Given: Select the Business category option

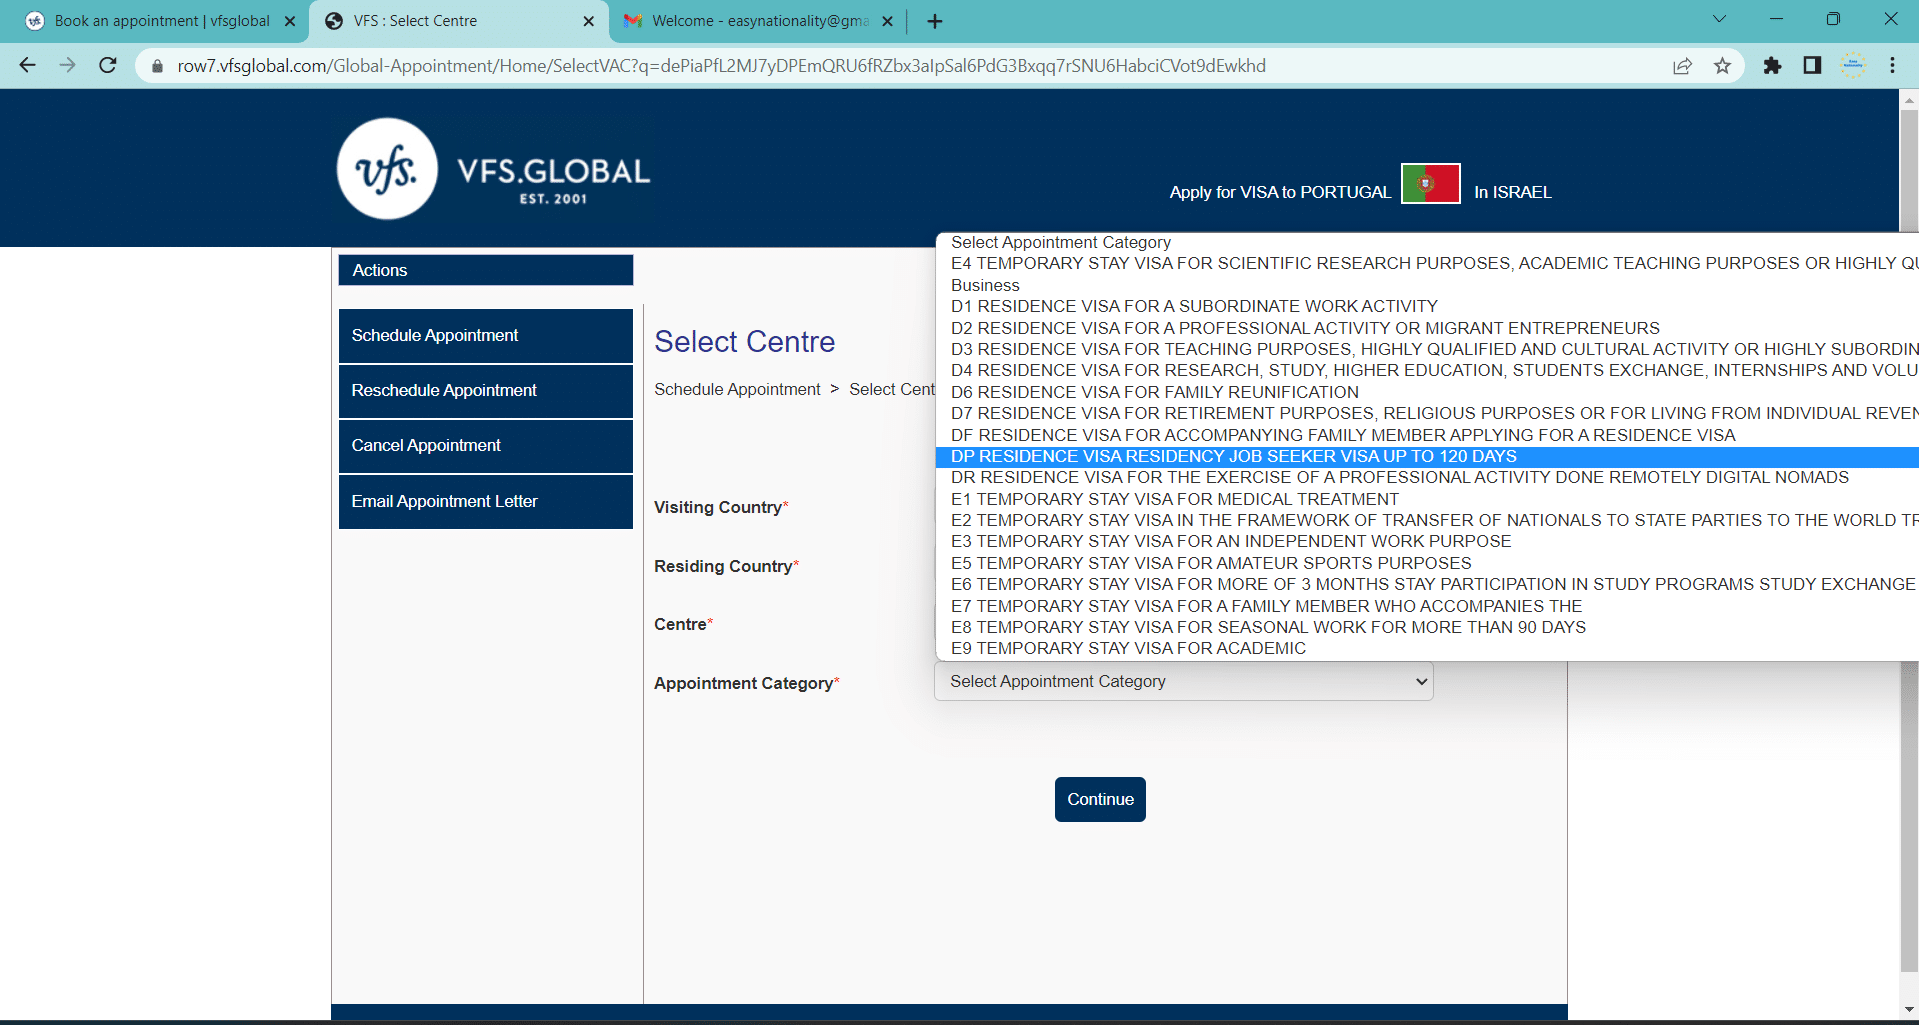Looking at the screenshot, I should tap(1427, 285).
